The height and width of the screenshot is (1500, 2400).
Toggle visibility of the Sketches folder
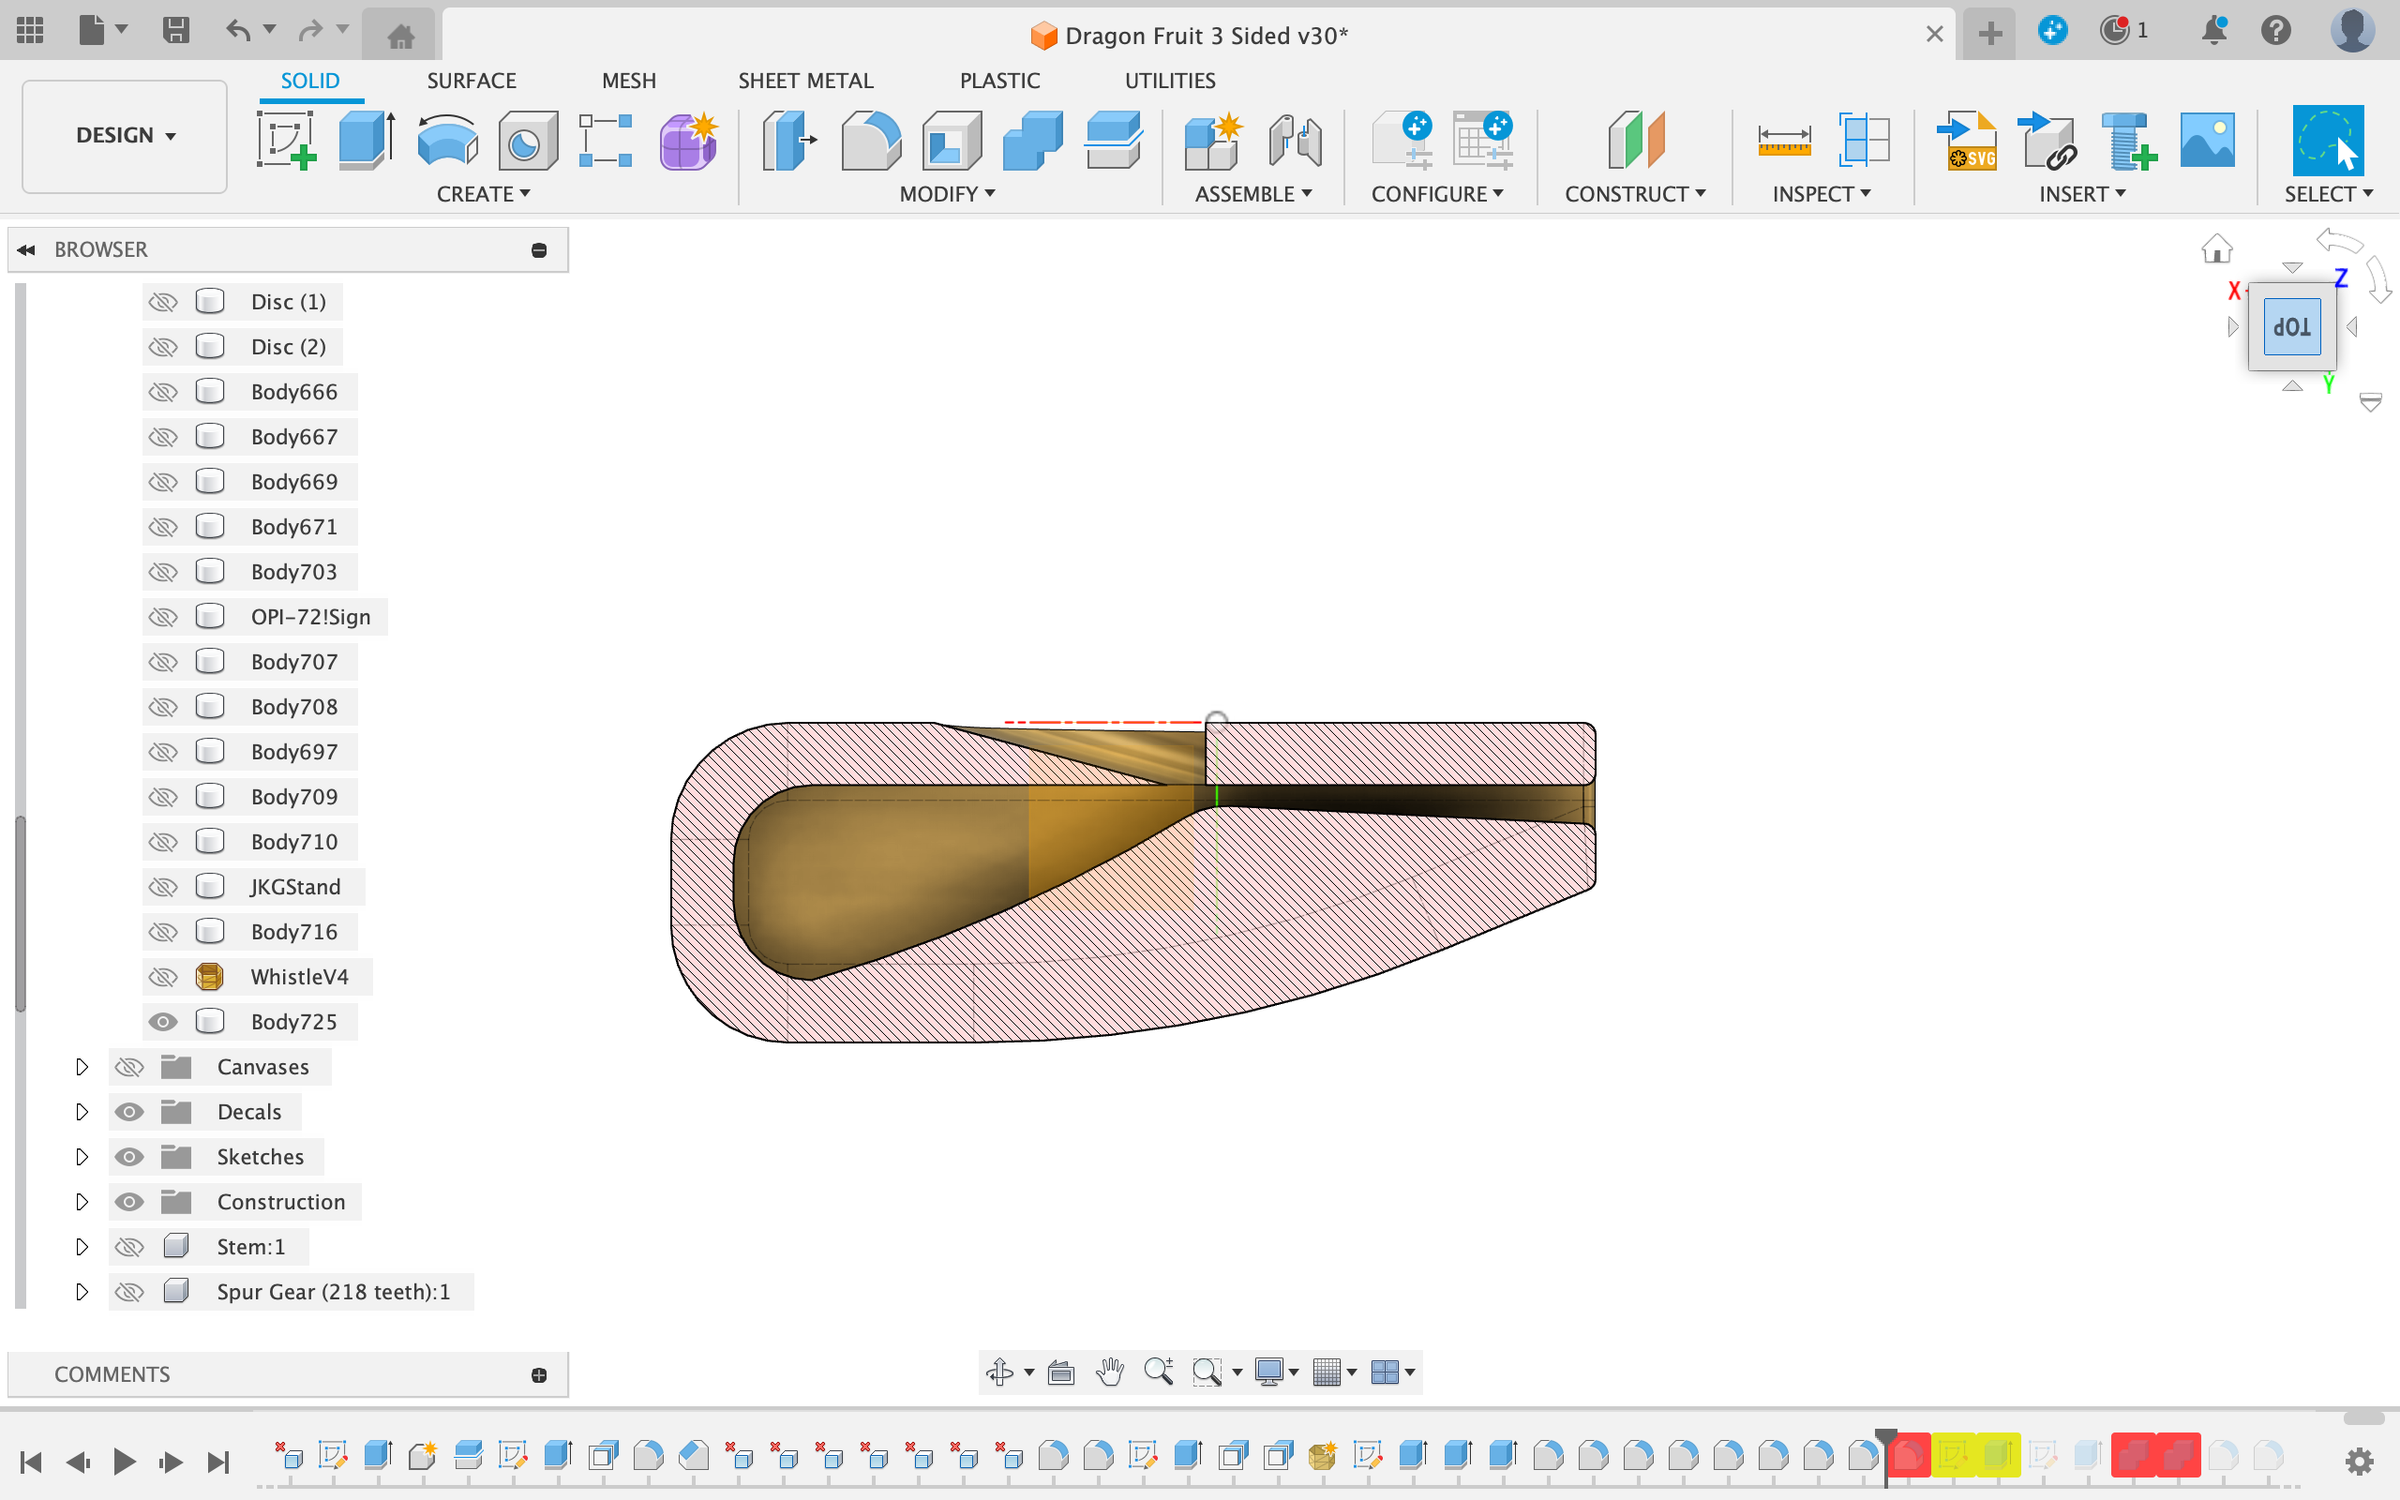pos(129,1156)
